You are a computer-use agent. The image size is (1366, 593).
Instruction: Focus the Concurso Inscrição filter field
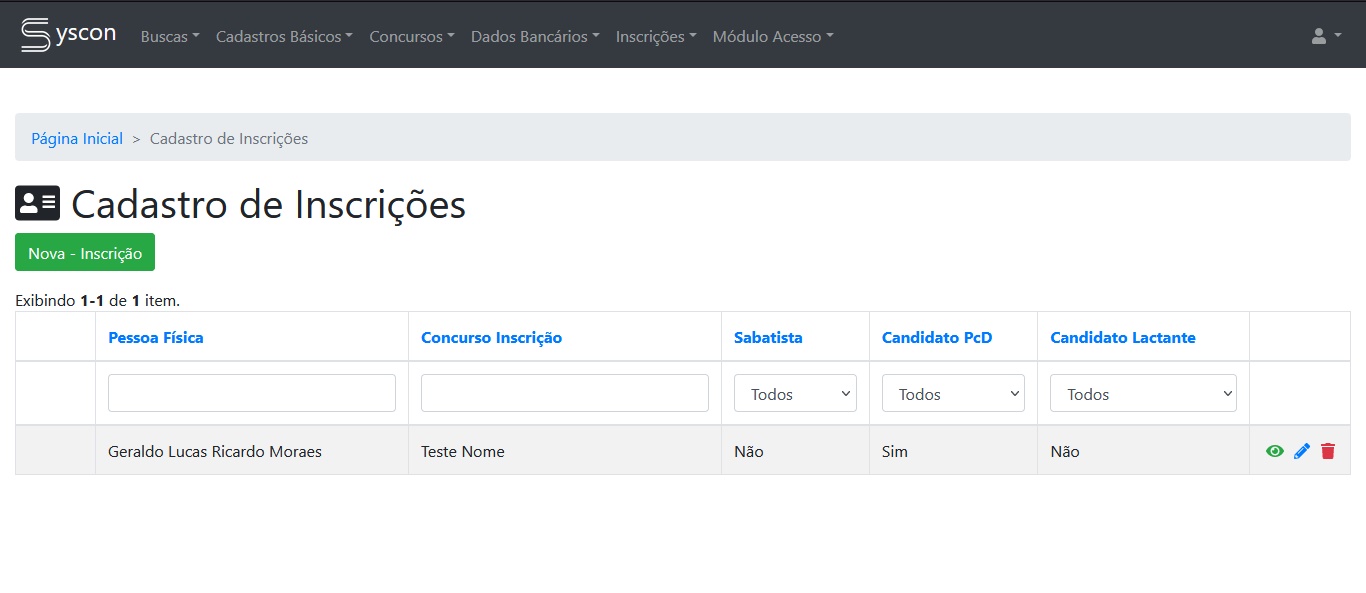click(565, 393)
